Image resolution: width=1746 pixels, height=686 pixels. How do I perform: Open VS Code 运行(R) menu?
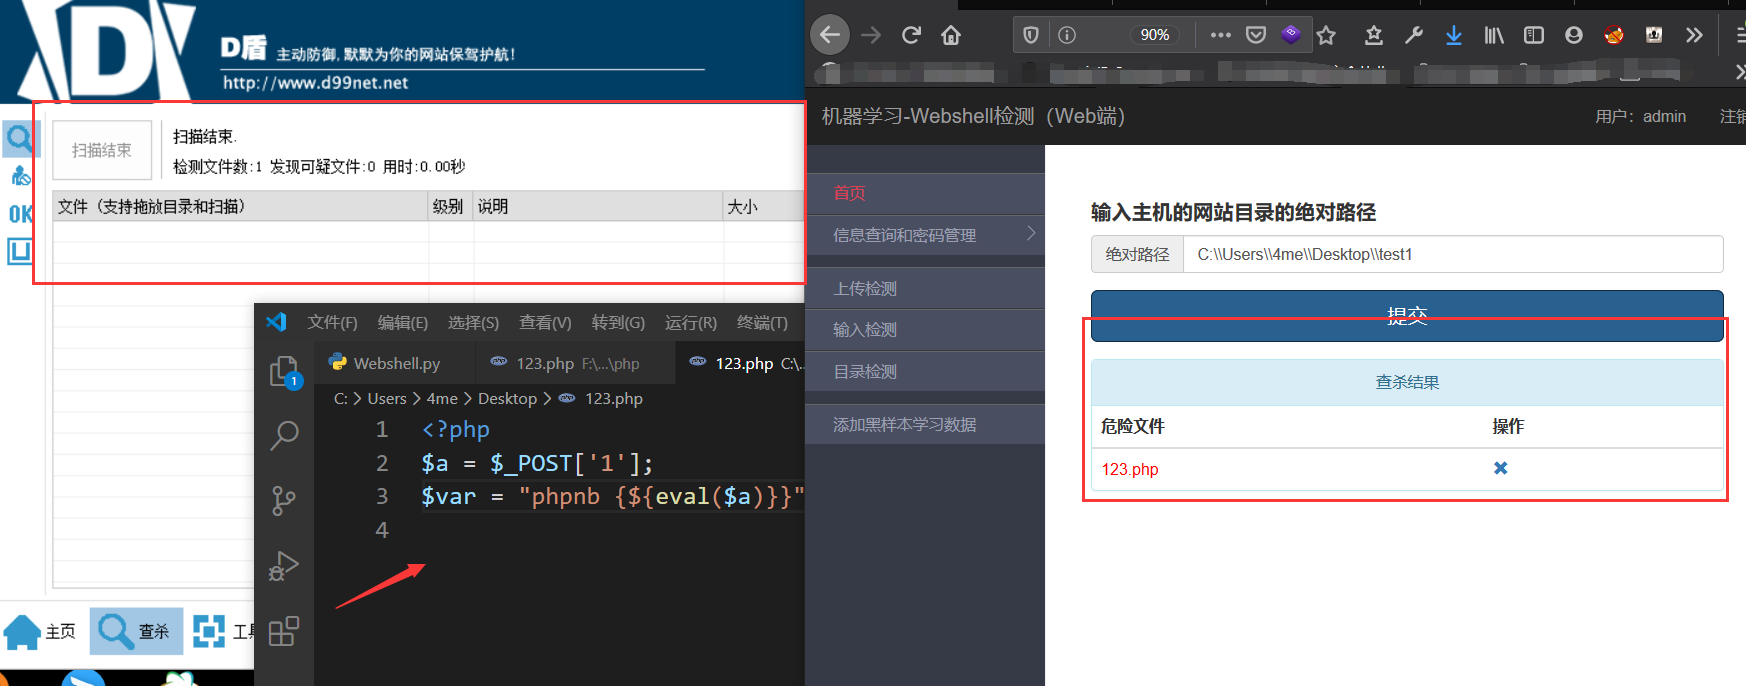tap(691, 322)
